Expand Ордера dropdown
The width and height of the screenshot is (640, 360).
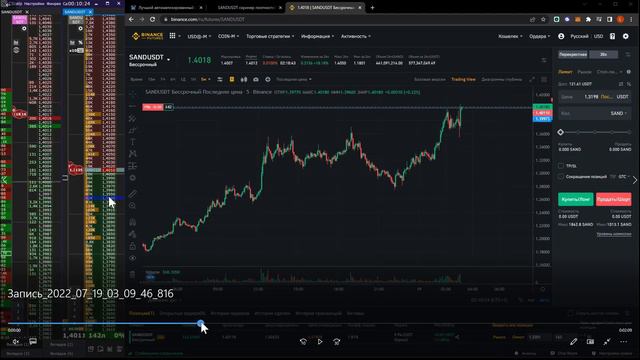(x=540, y=36)
